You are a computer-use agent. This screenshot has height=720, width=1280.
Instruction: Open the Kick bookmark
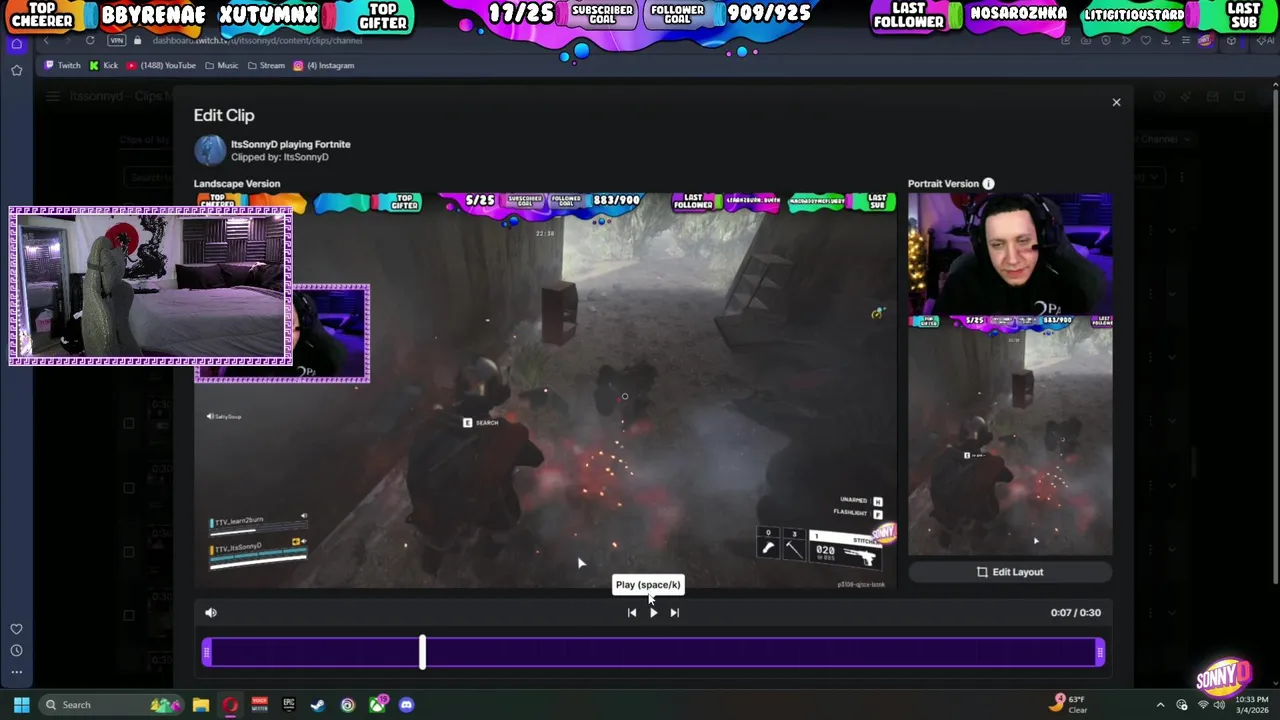[x=104, y=65]
